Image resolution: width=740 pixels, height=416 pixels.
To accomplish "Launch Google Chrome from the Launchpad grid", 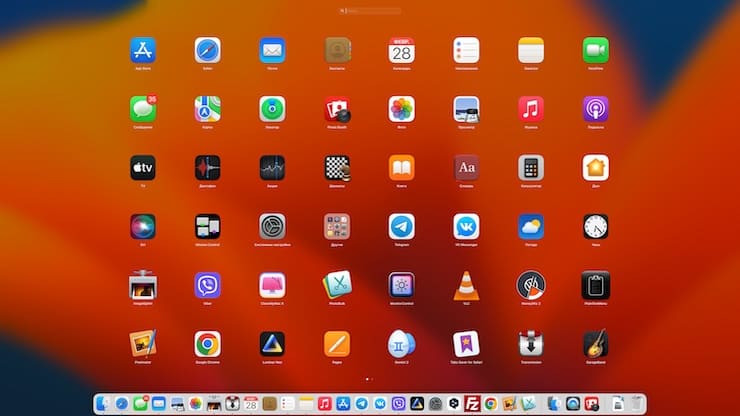I will click(208, 344).
